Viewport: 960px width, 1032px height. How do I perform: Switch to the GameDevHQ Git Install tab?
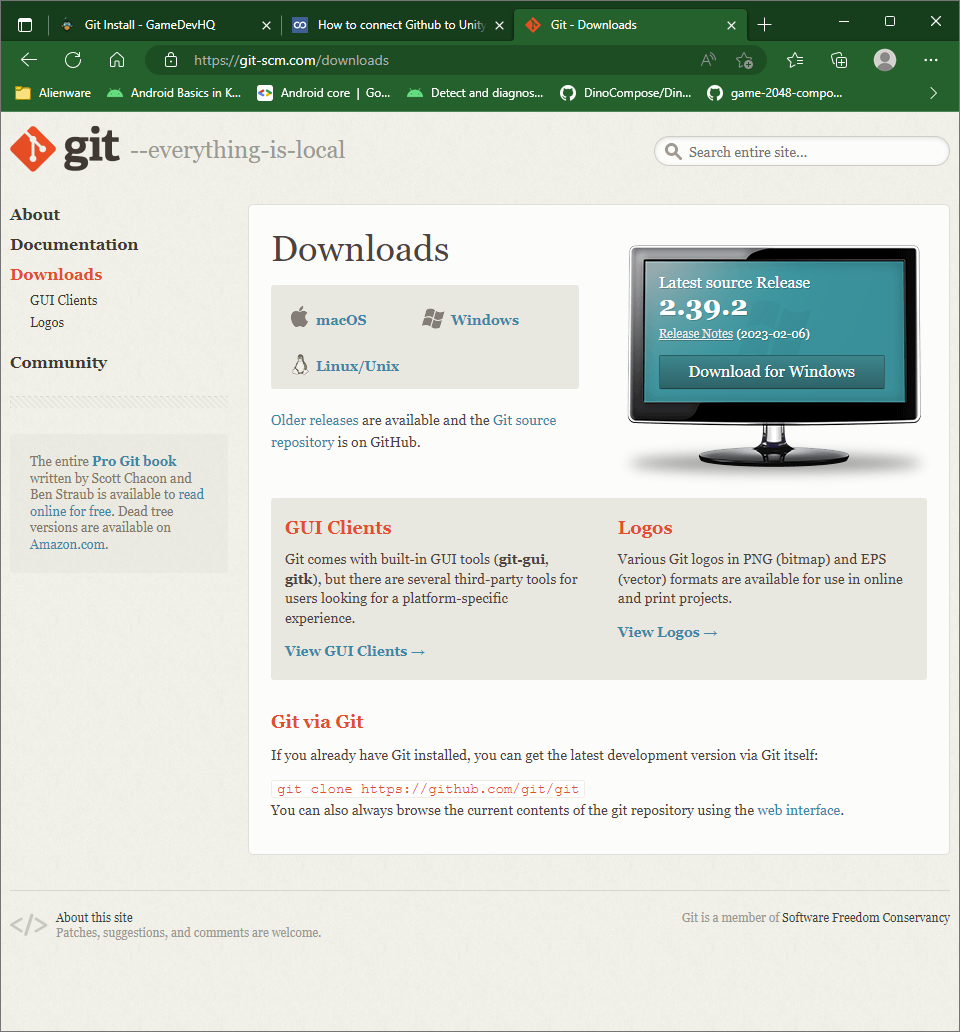160,23
